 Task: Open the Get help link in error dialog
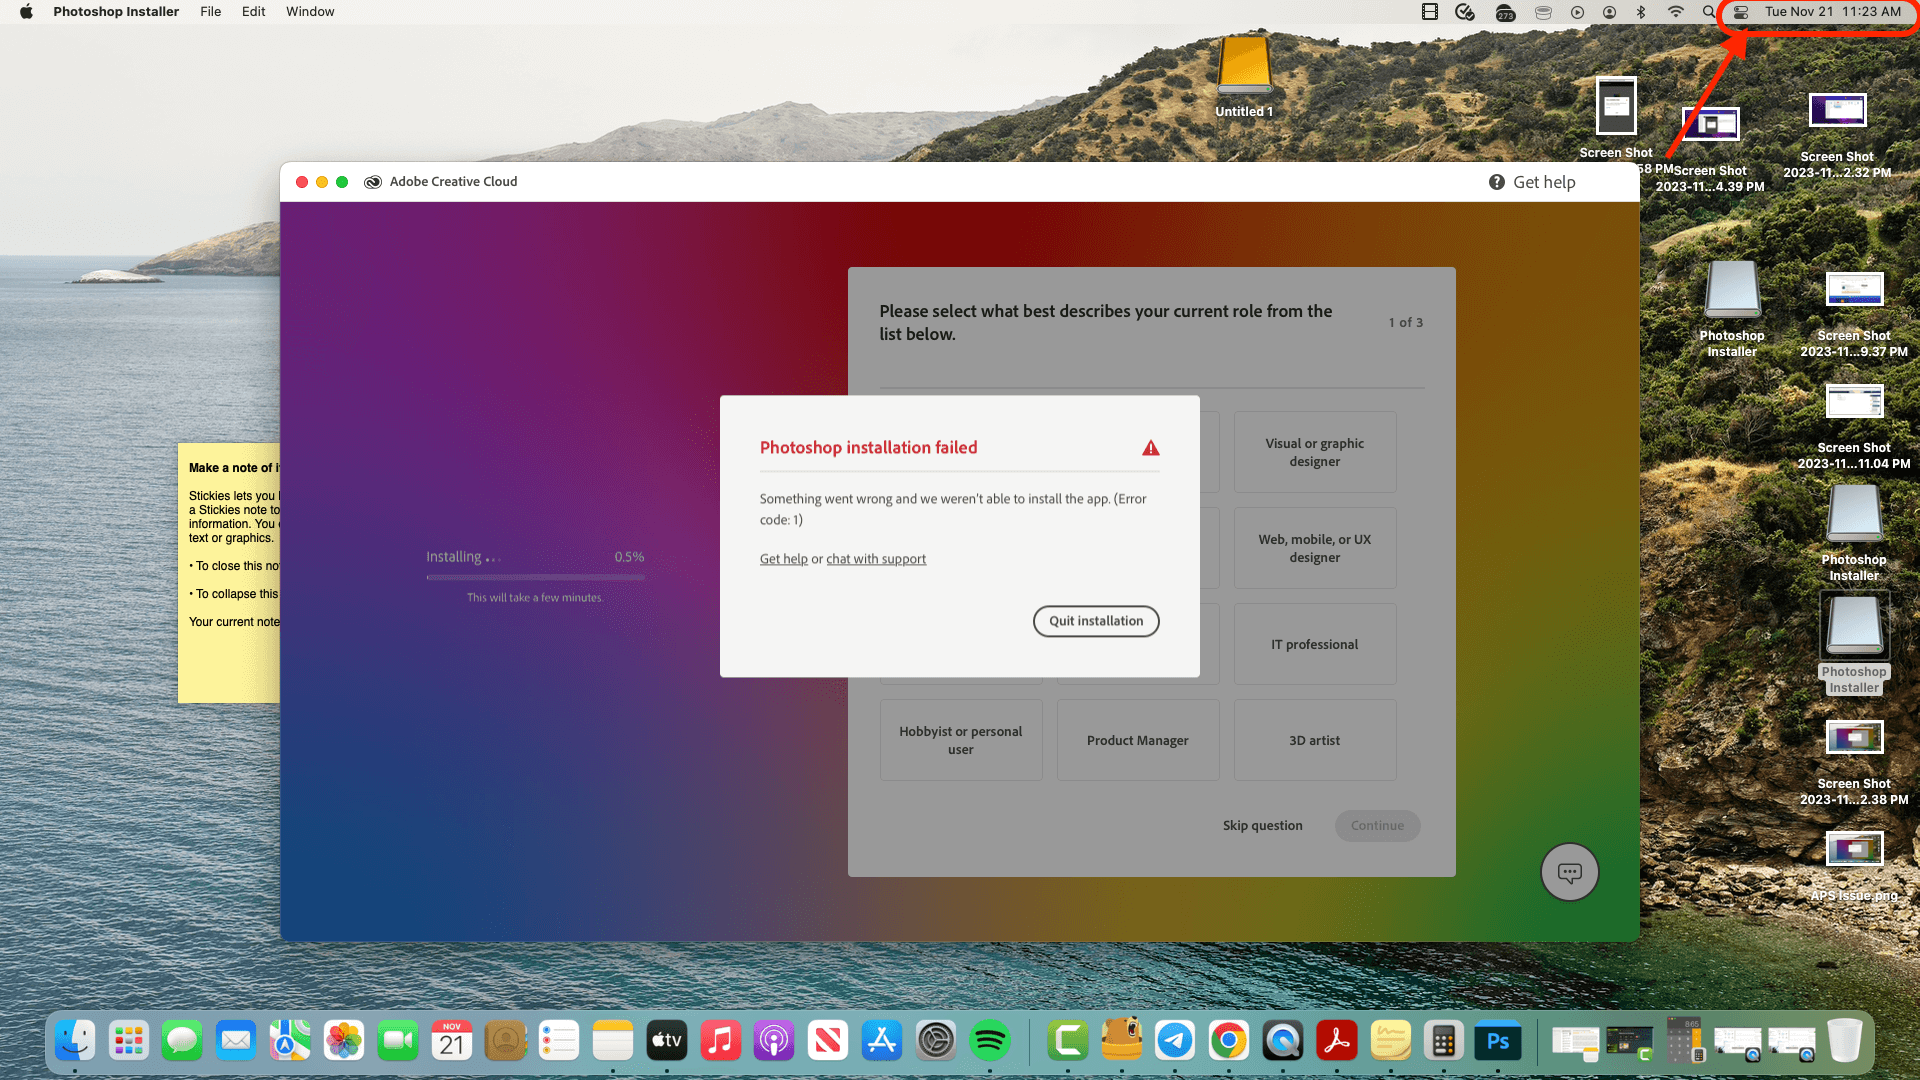click(783, 559)
